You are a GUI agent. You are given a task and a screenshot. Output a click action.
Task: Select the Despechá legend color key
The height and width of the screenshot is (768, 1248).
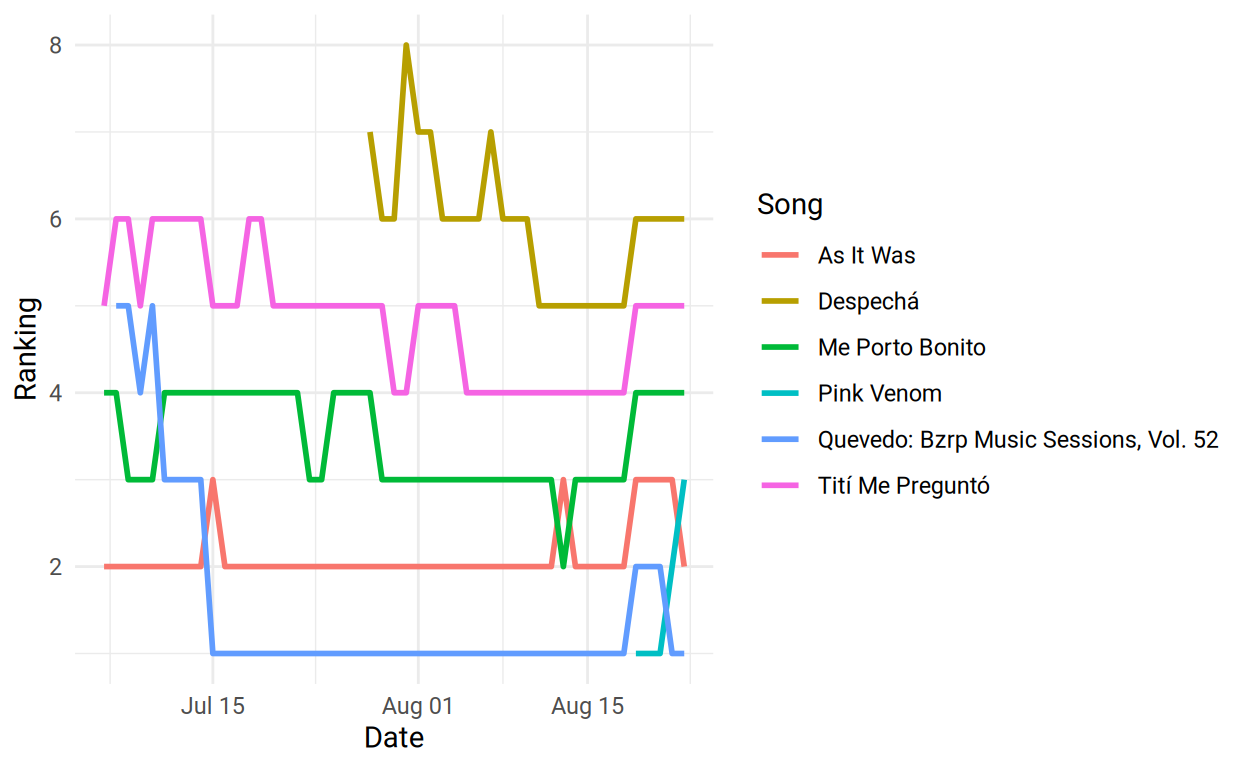[x=780, y=302]
